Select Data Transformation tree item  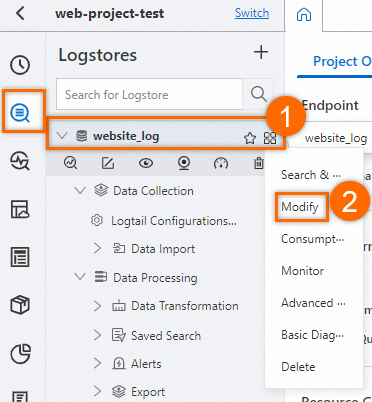tap(185, 306)
